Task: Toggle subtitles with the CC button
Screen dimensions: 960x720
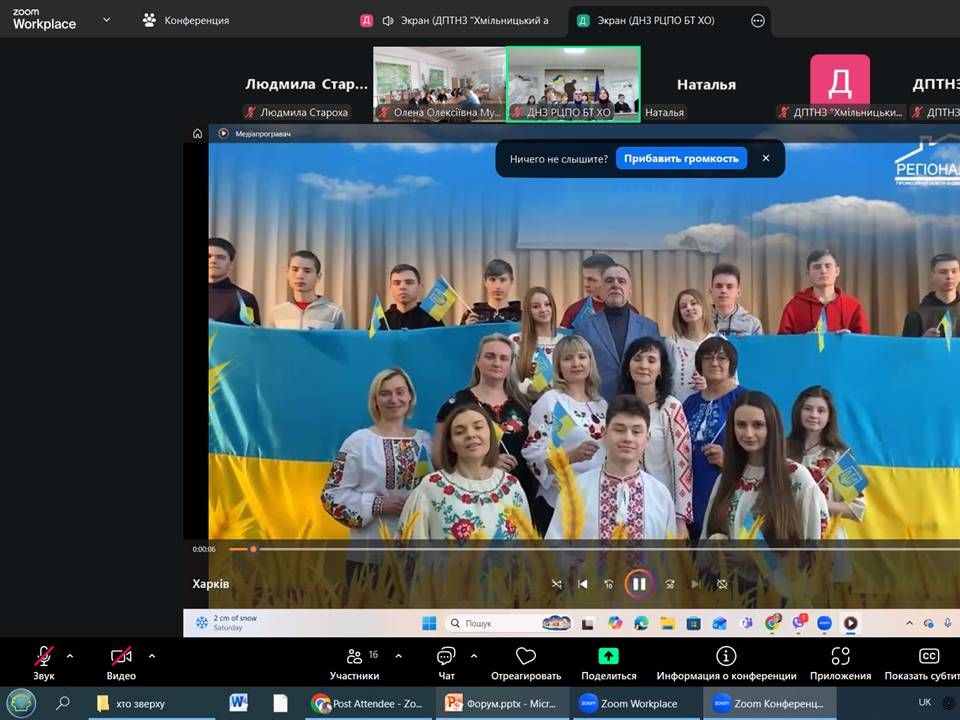Action: click(928, 656)
